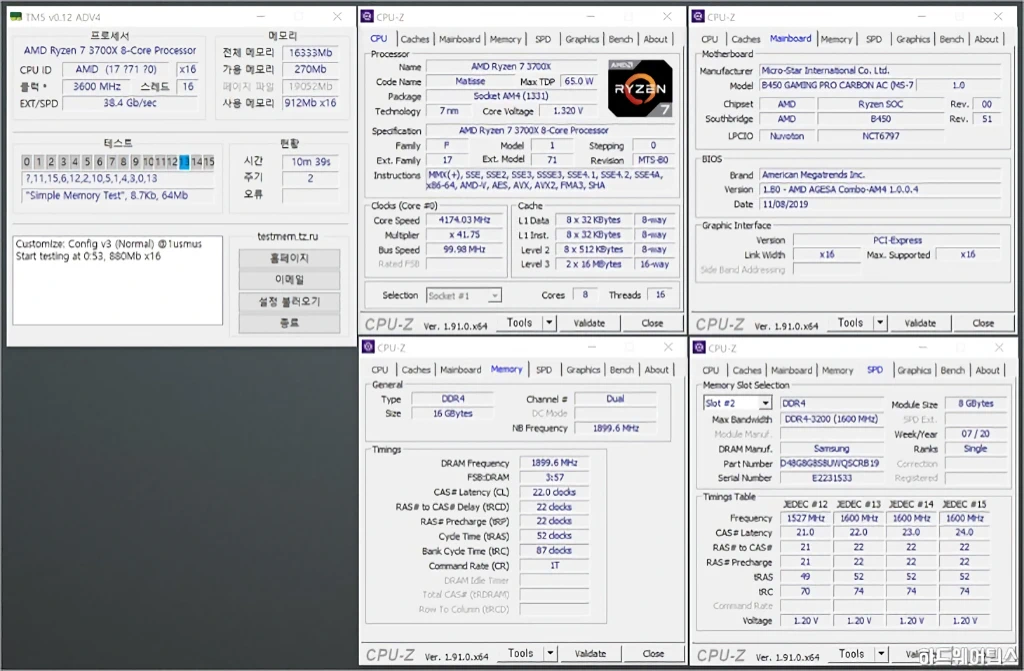Click test cell 0 in TM5 test row
1024x671 pixels.
26,161
